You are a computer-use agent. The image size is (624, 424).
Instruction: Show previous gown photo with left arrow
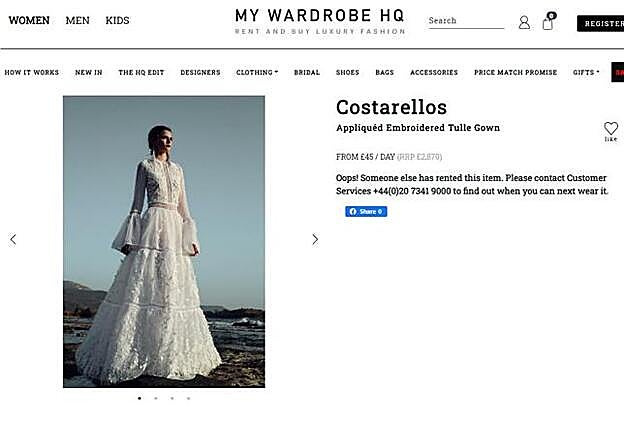[x=13, y=239]
